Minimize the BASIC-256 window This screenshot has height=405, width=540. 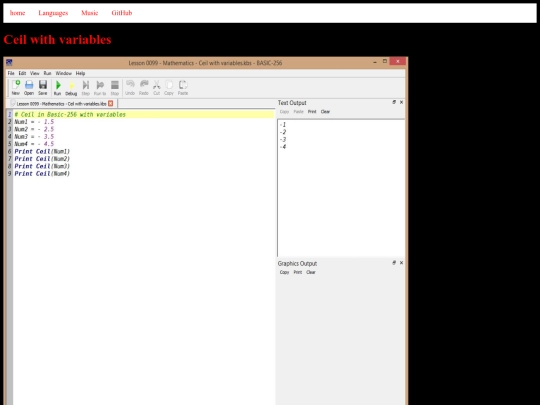pyautogui.click(x=375, y=62)
